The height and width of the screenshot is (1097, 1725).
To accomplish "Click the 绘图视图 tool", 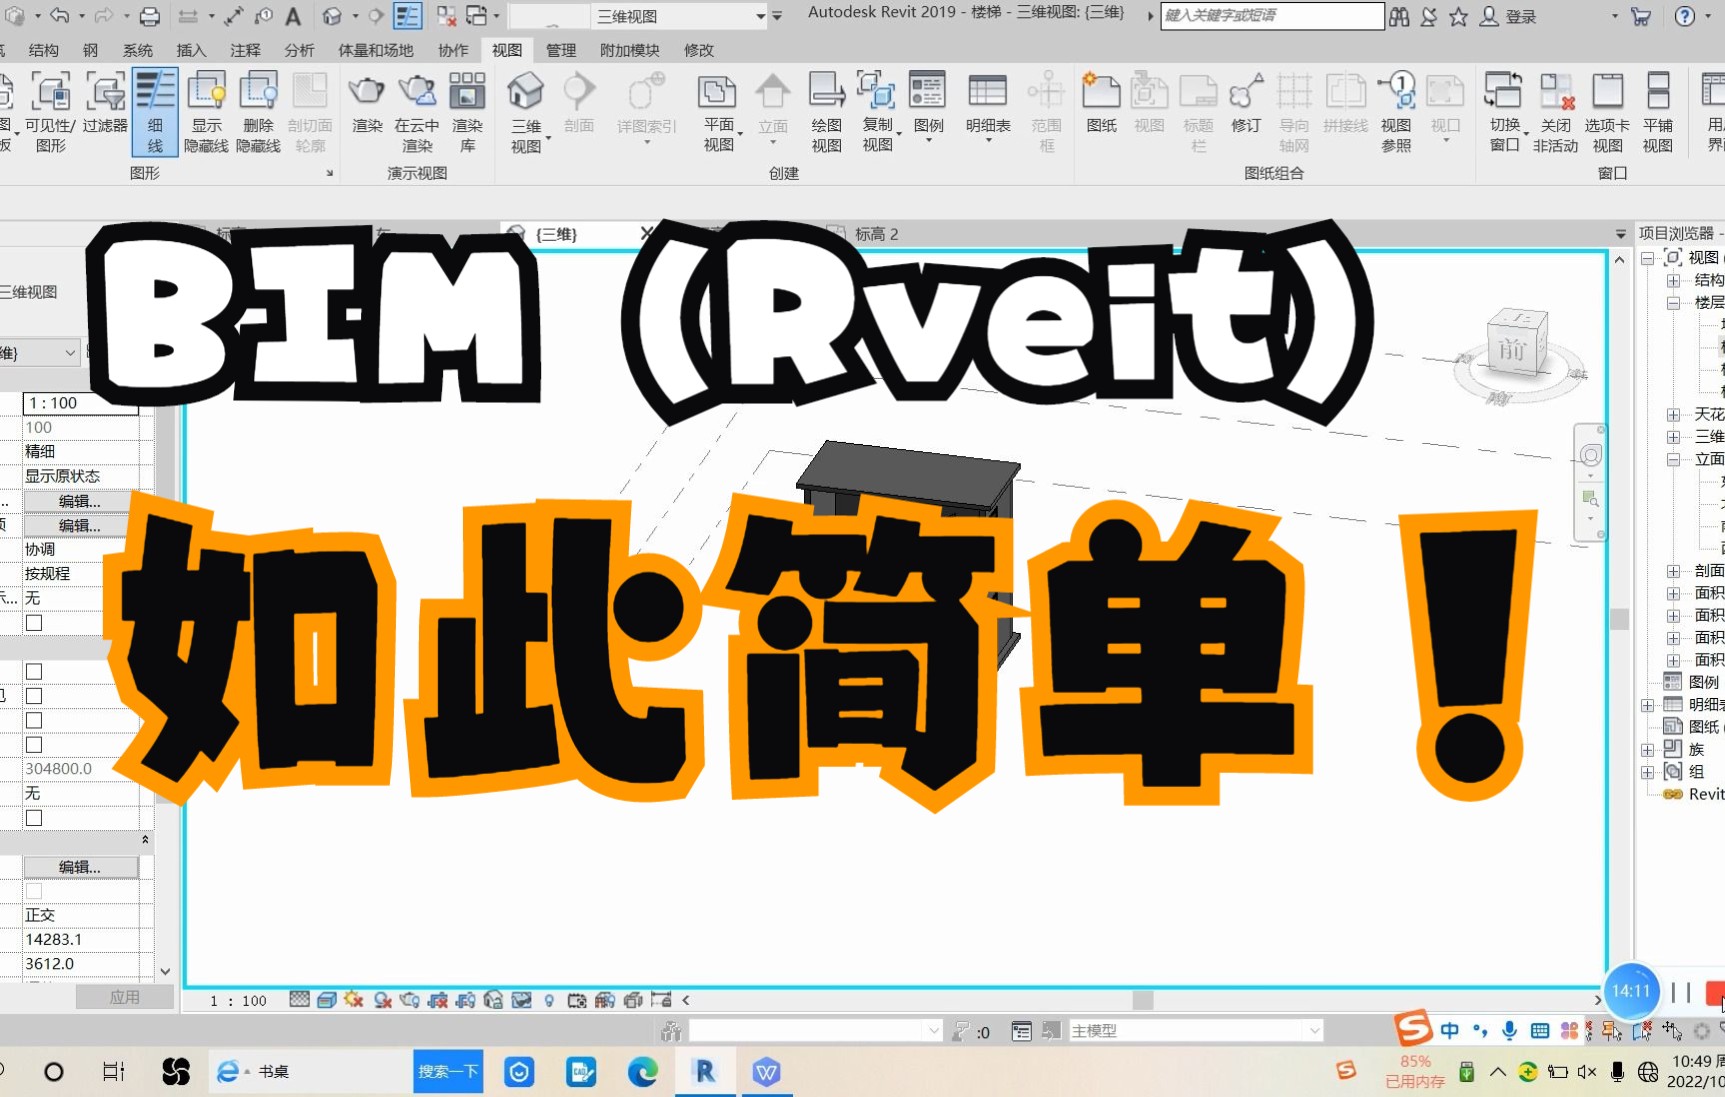I will click(x=826, y=111).
